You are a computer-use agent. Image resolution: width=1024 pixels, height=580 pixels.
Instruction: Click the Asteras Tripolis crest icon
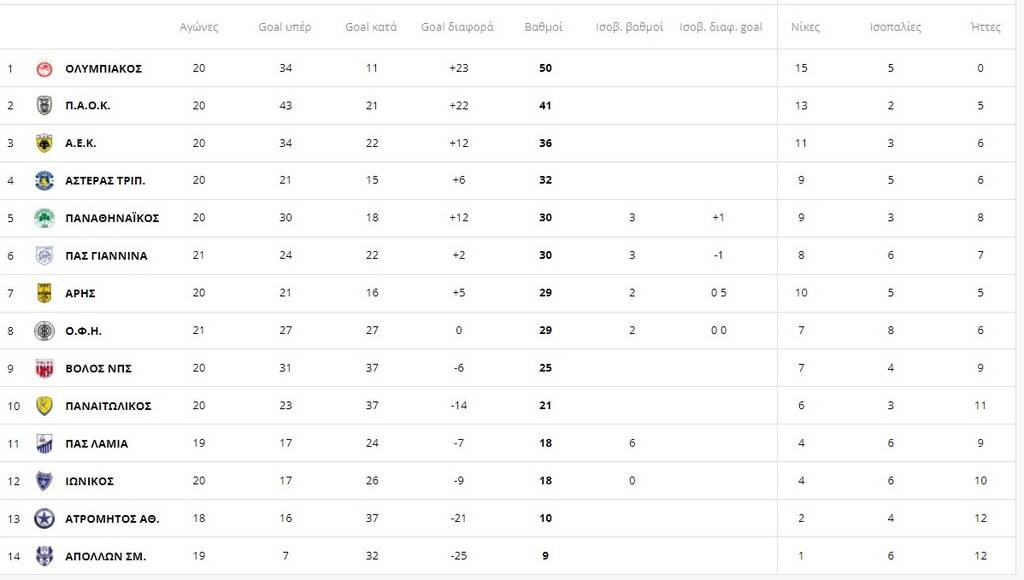[x=44, y=180]
